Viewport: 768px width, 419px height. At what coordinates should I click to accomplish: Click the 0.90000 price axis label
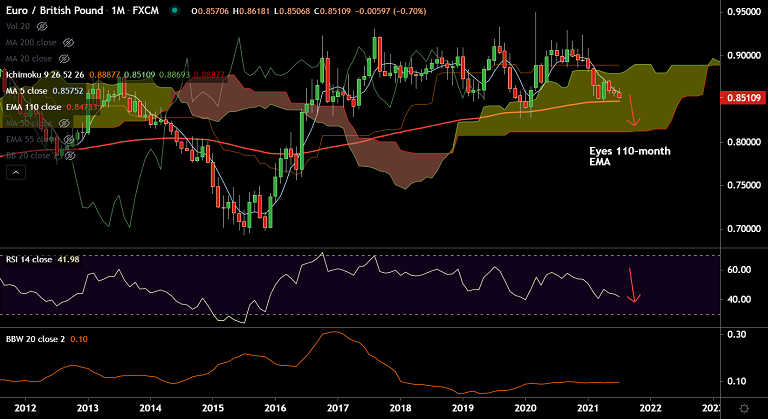point(744,55)
